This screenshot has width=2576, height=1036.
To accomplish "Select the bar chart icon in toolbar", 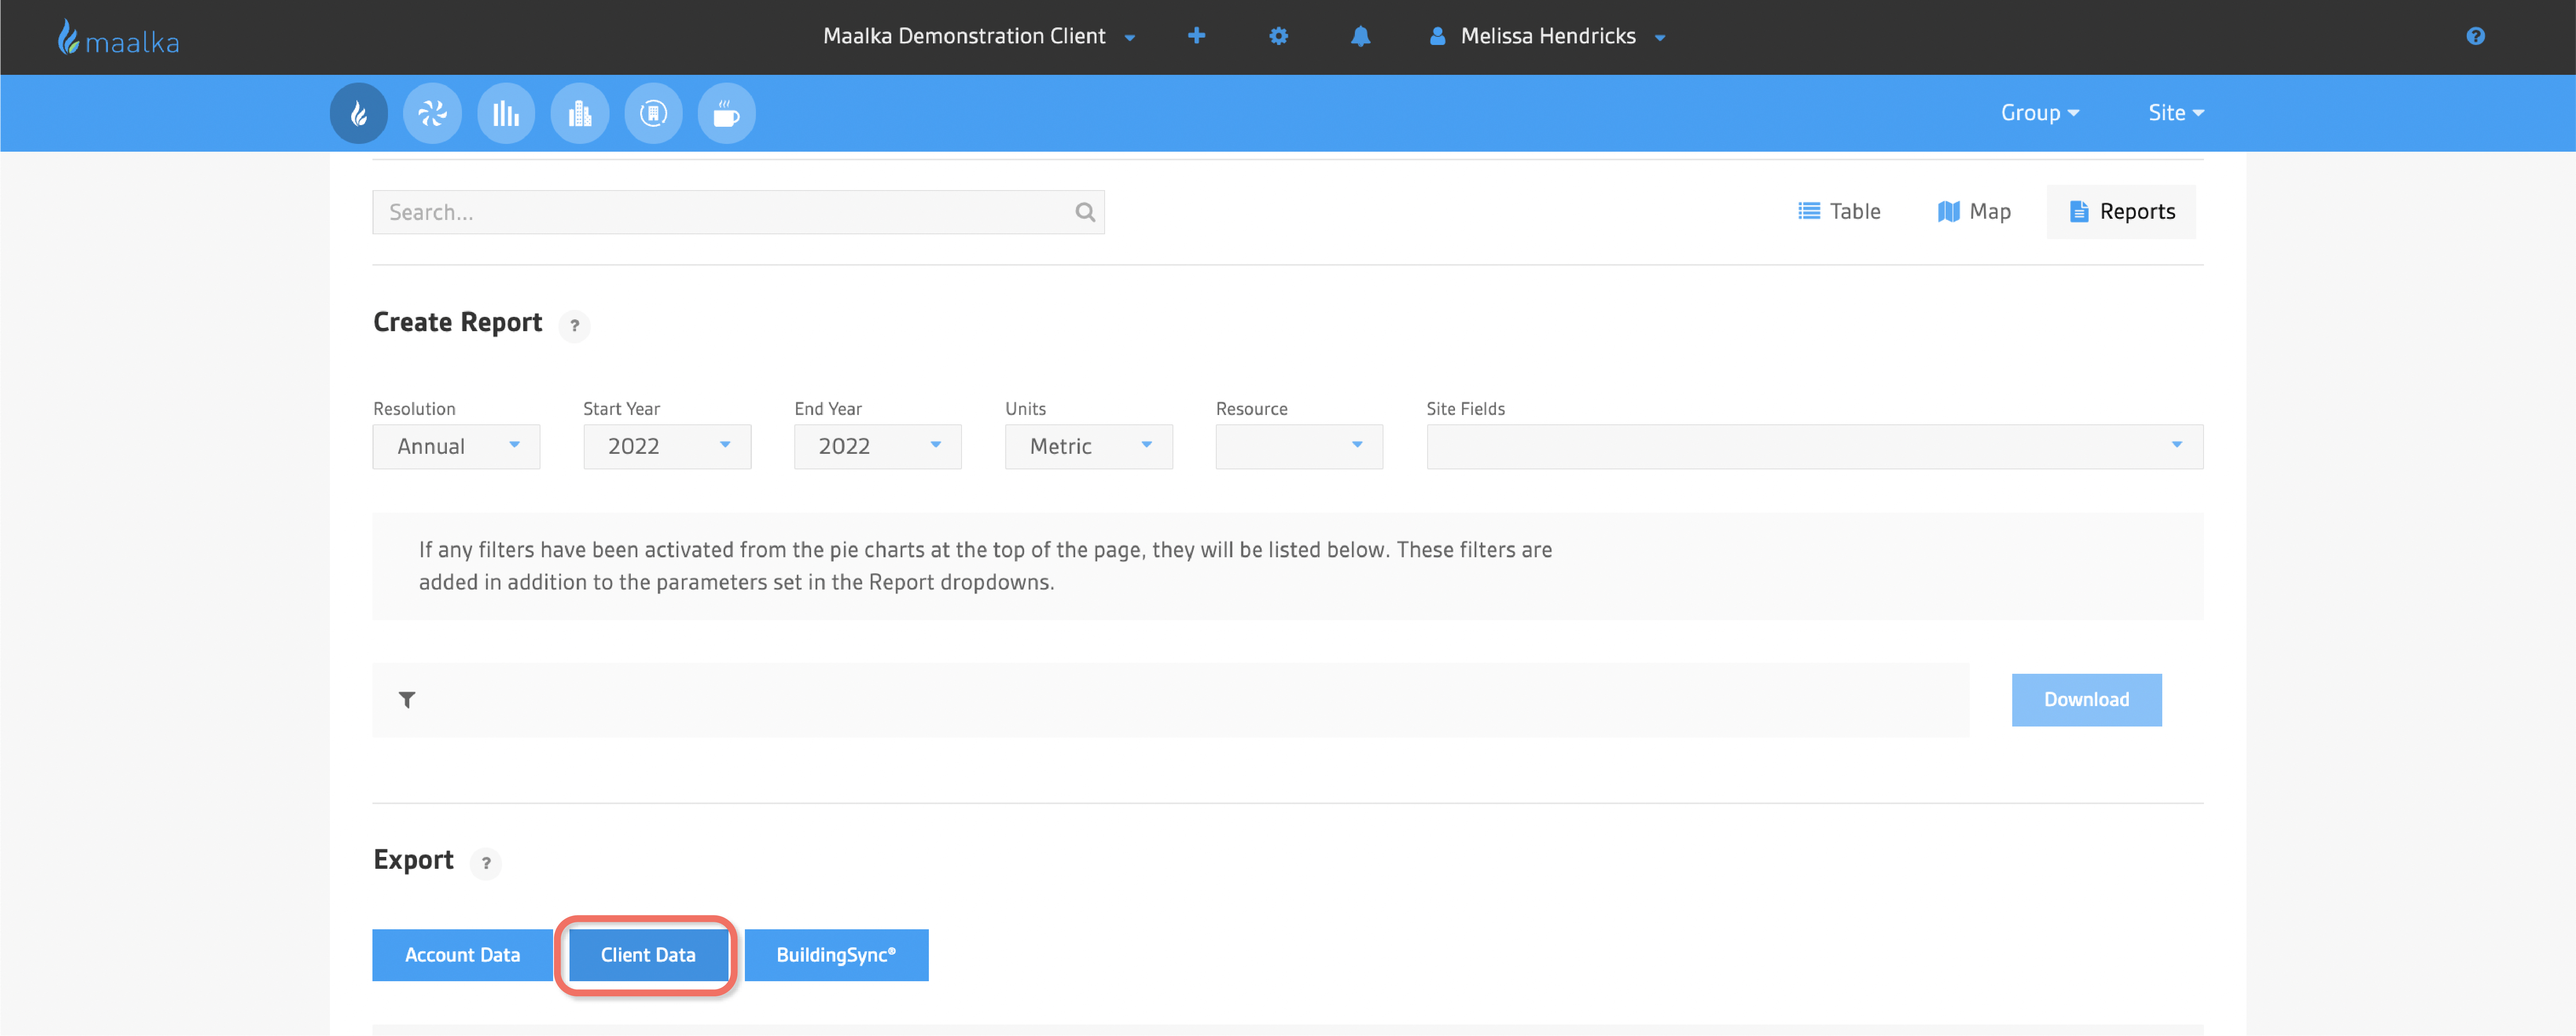I will pos(506,113).
